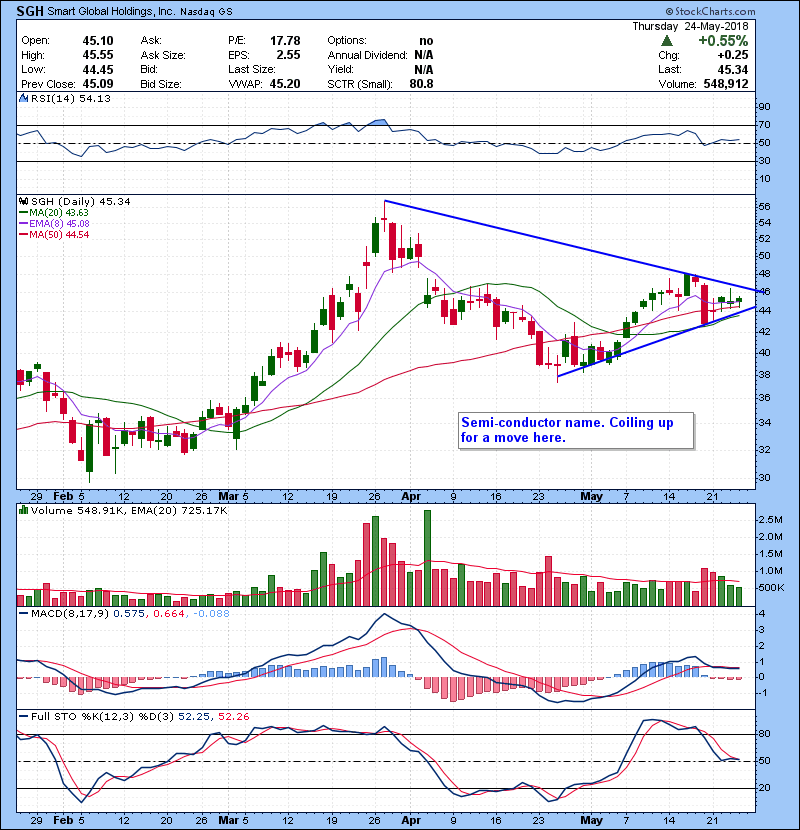Screen dimensions: 800x830
Task: Click the SCTR (Small) value 80.8
Action: click(421, 84)
